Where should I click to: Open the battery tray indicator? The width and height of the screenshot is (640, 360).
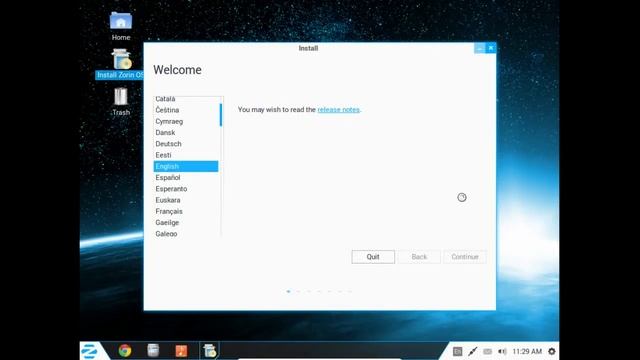click(487, 351)
